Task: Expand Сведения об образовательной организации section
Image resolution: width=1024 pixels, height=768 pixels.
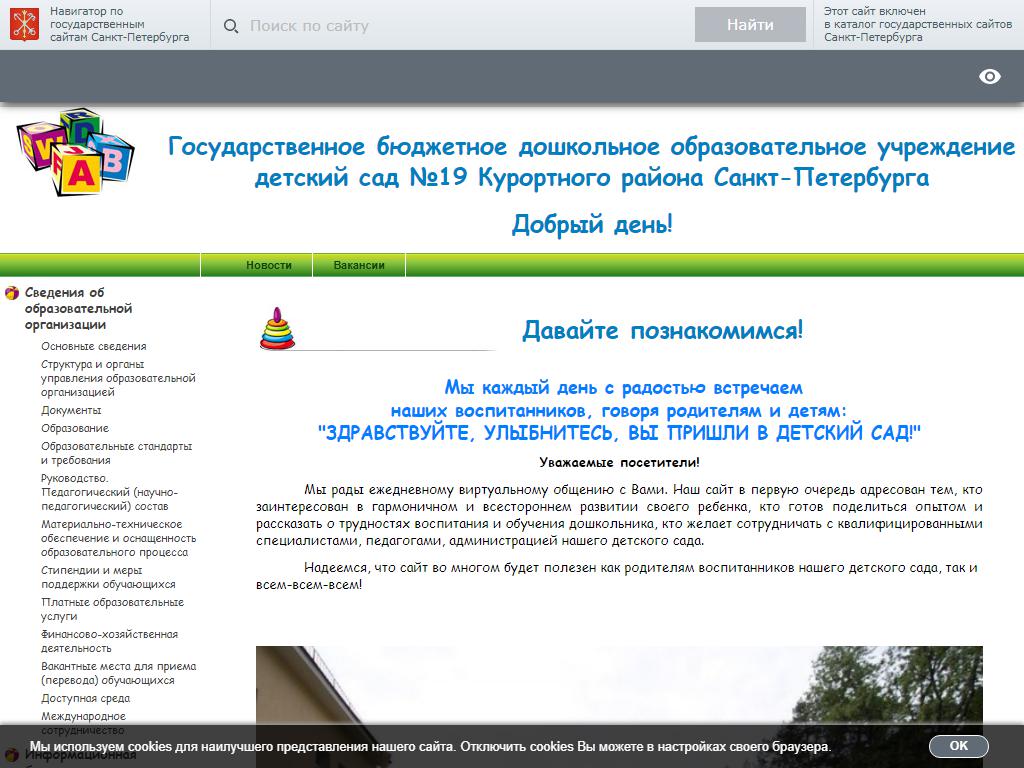Action: 78,308
